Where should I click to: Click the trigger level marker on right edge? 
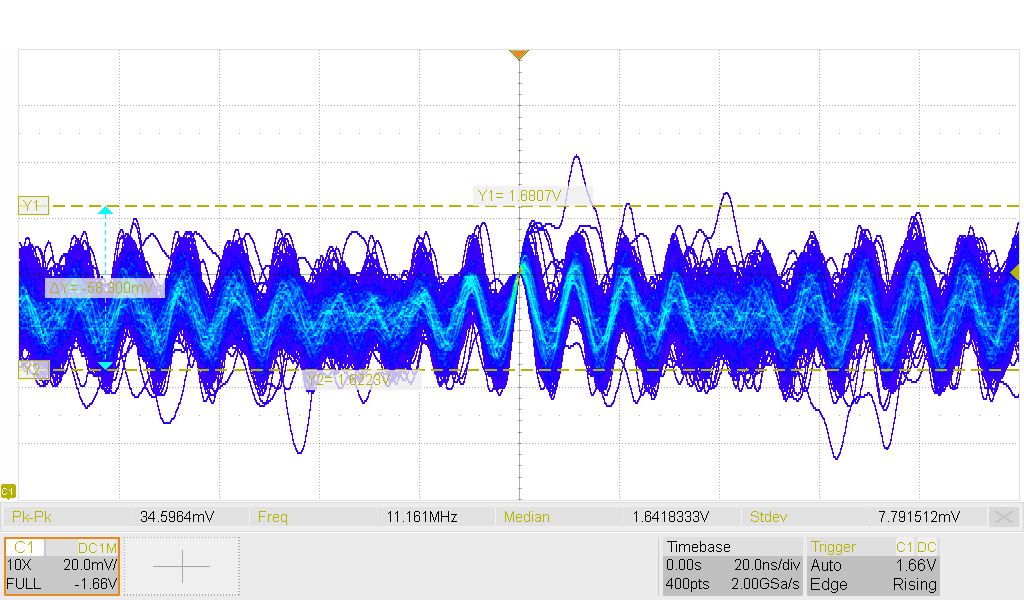click(1016, 273)
